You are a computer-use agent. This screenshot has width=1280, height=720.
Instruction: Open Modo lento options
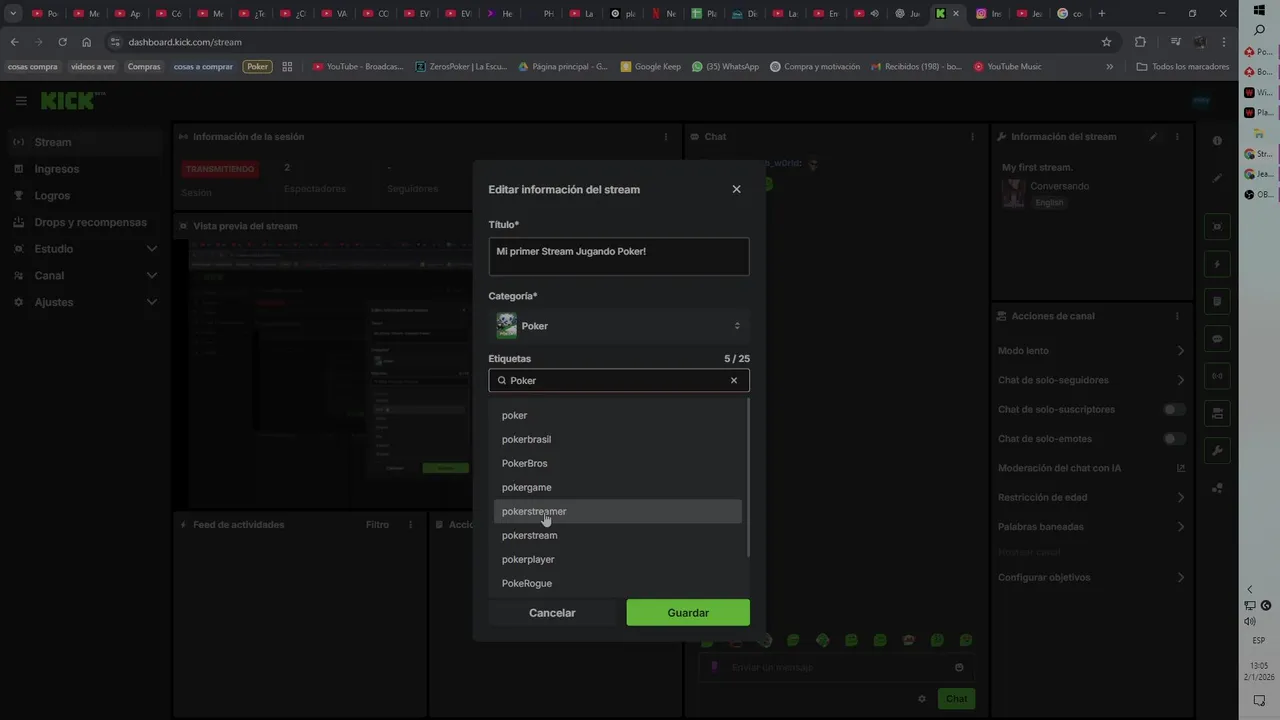tap(1091, 351)
